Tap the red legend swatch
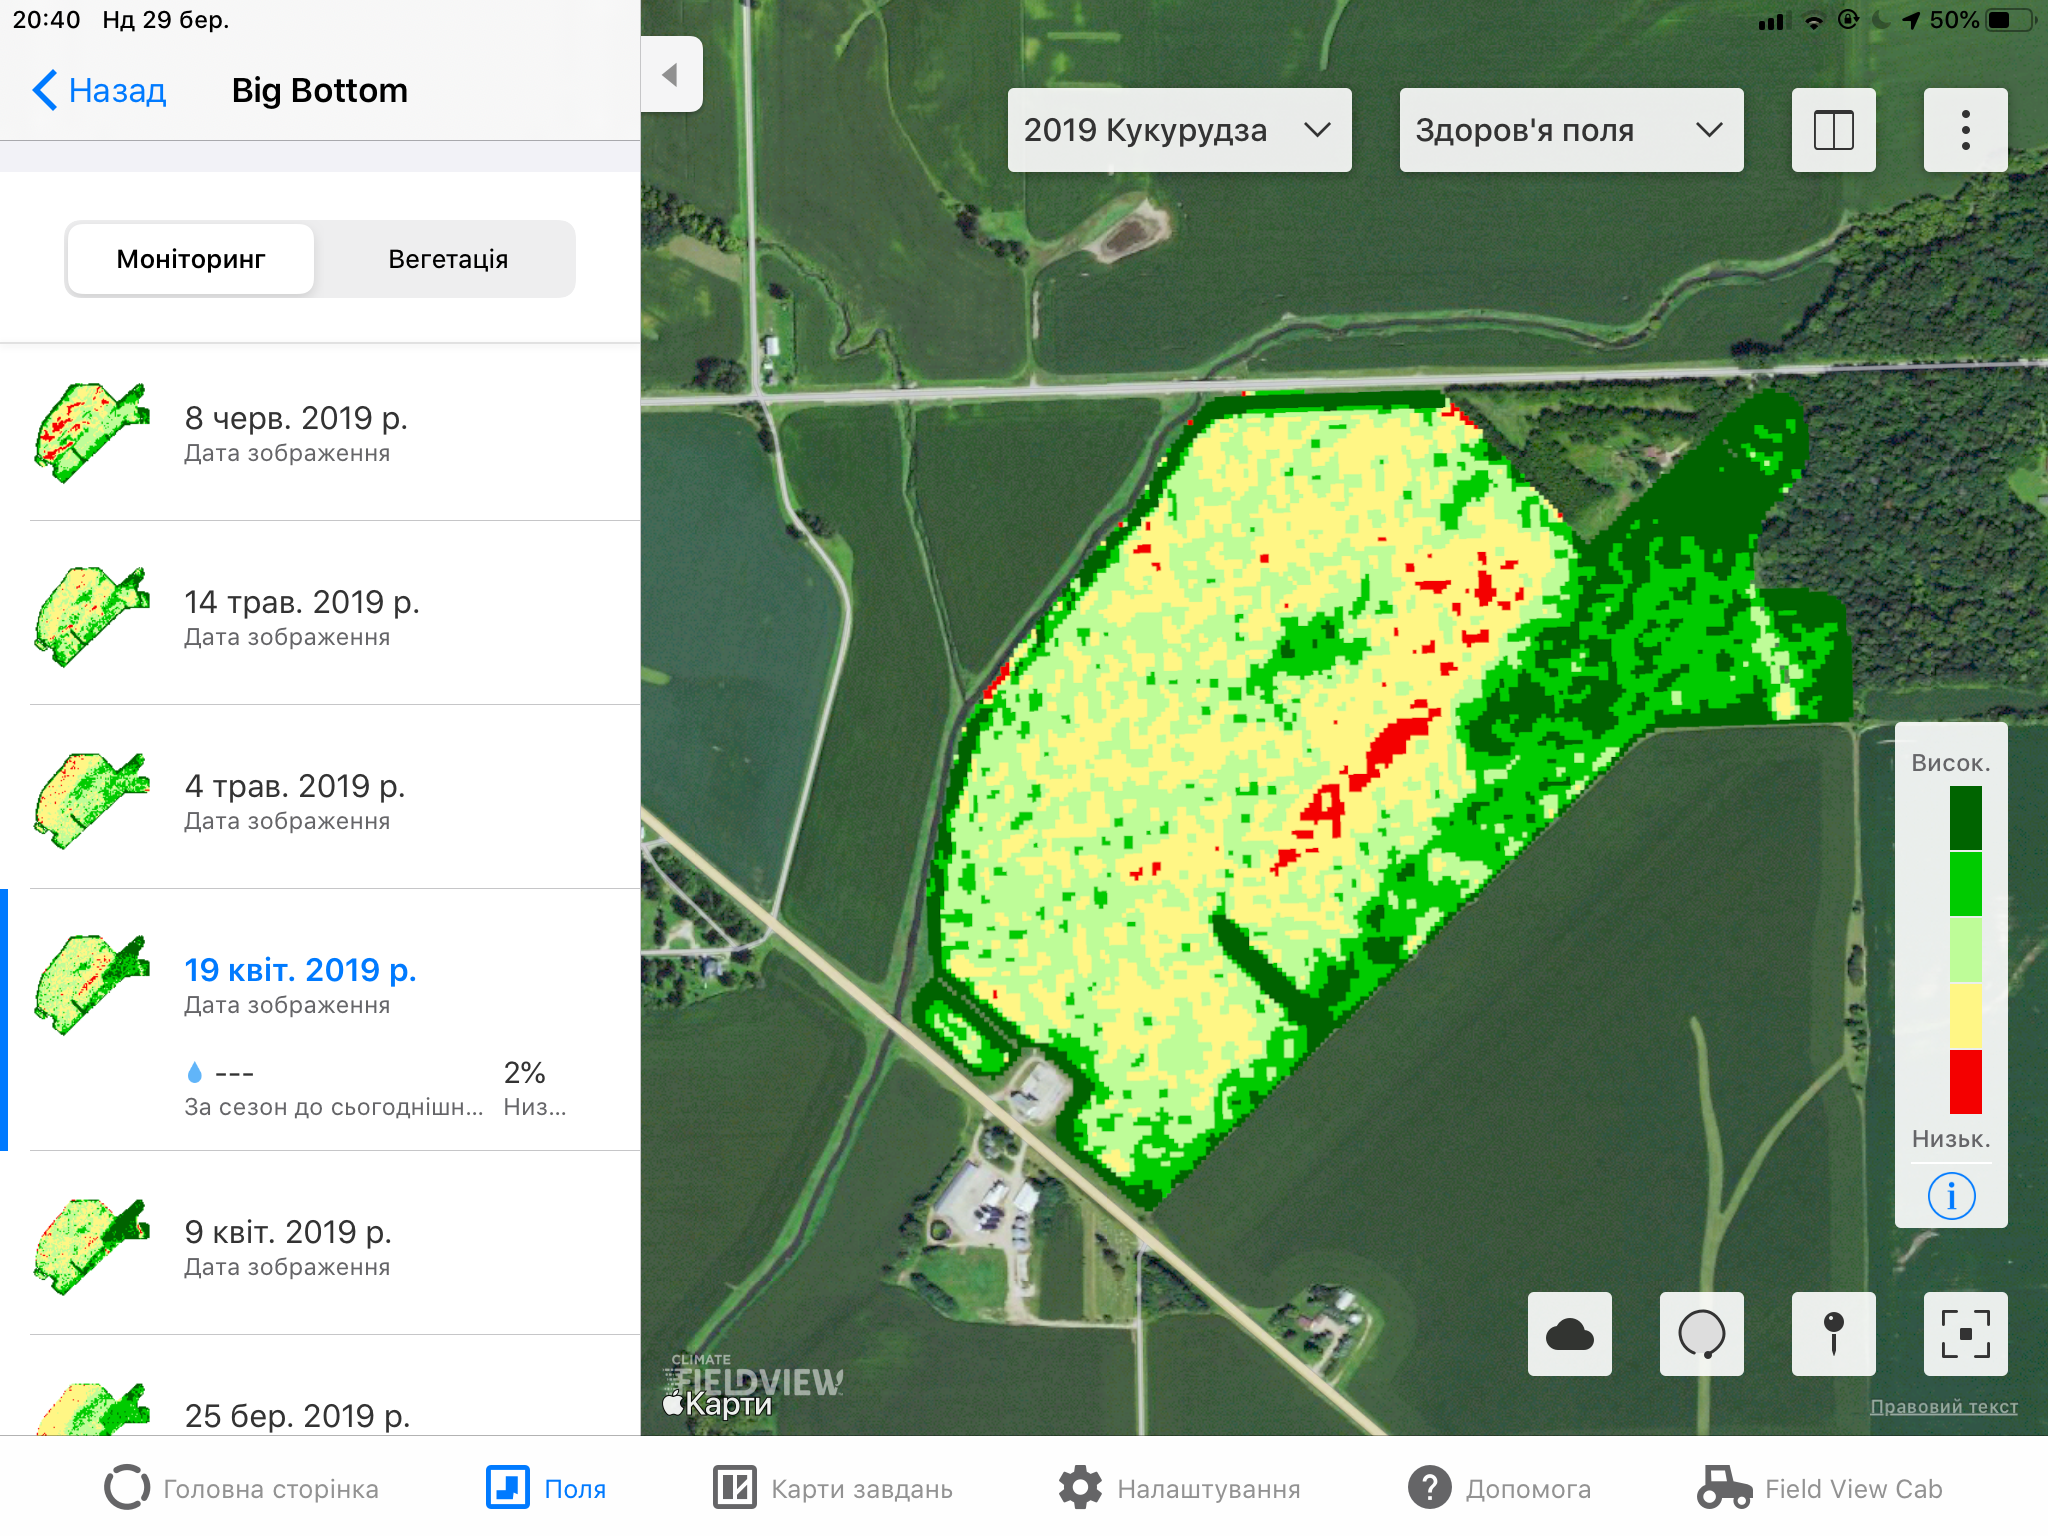2048x1536 pixels. point(1965,1081)
